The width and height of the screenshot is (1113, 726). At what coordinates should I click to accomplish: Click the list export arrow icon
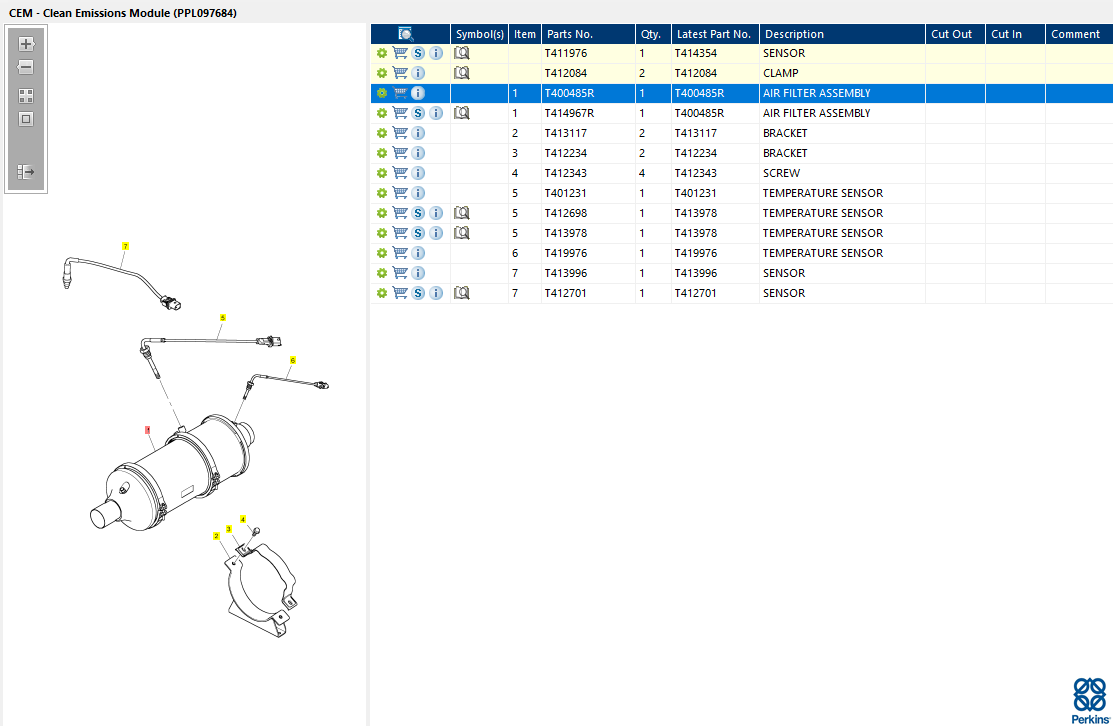click(26, 172)
